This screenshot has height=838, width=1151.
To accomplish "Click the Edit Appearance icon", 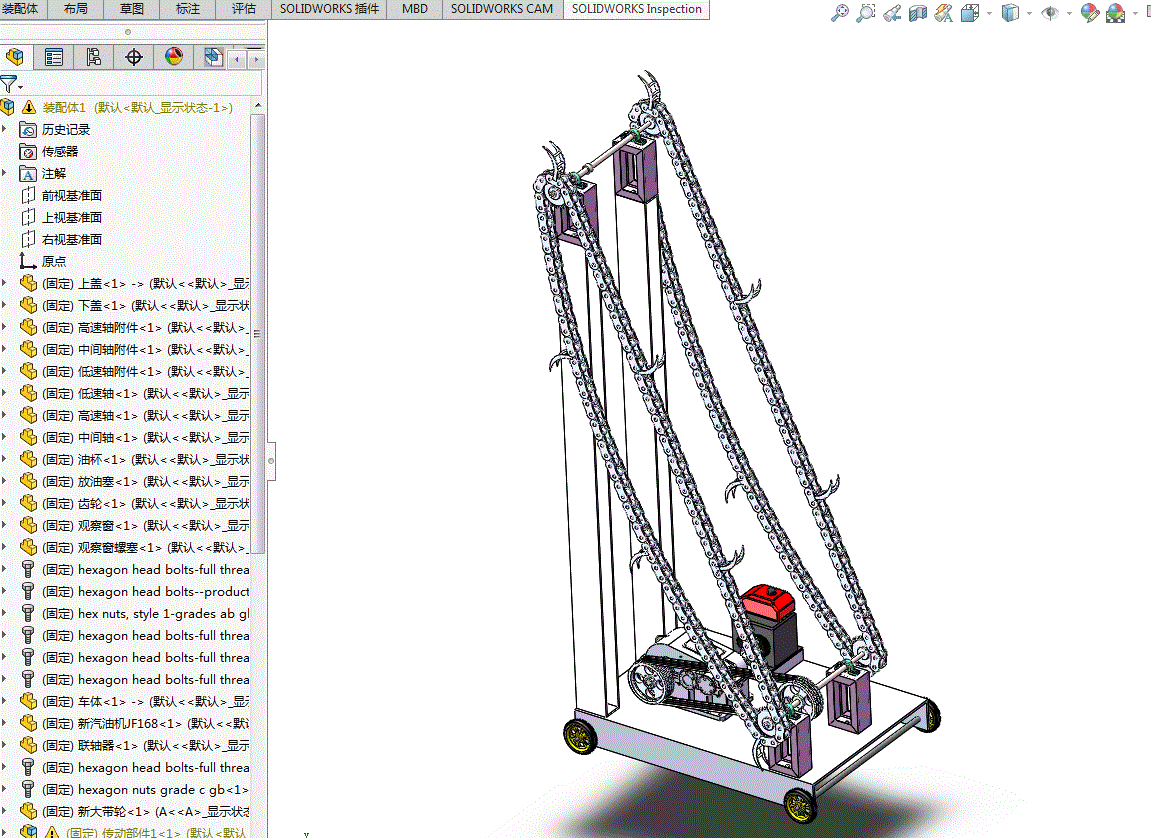I will pyautogui.click(x=1090, y=12).
